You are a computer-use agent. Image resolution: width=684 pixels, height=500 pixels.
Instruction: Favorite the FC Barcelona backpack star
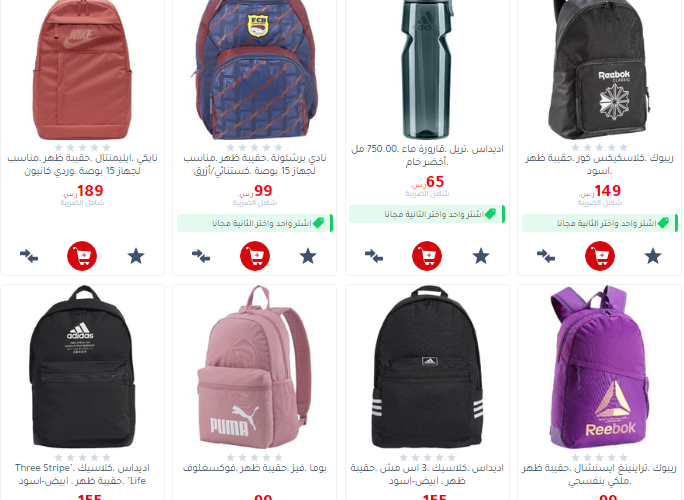click(308, 256)
